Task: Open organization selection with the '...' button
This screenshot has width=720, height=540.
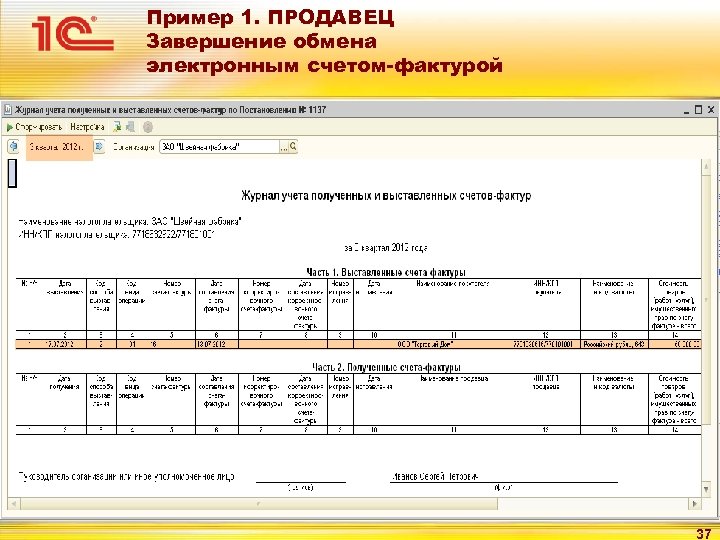Action: coord(284,147)
